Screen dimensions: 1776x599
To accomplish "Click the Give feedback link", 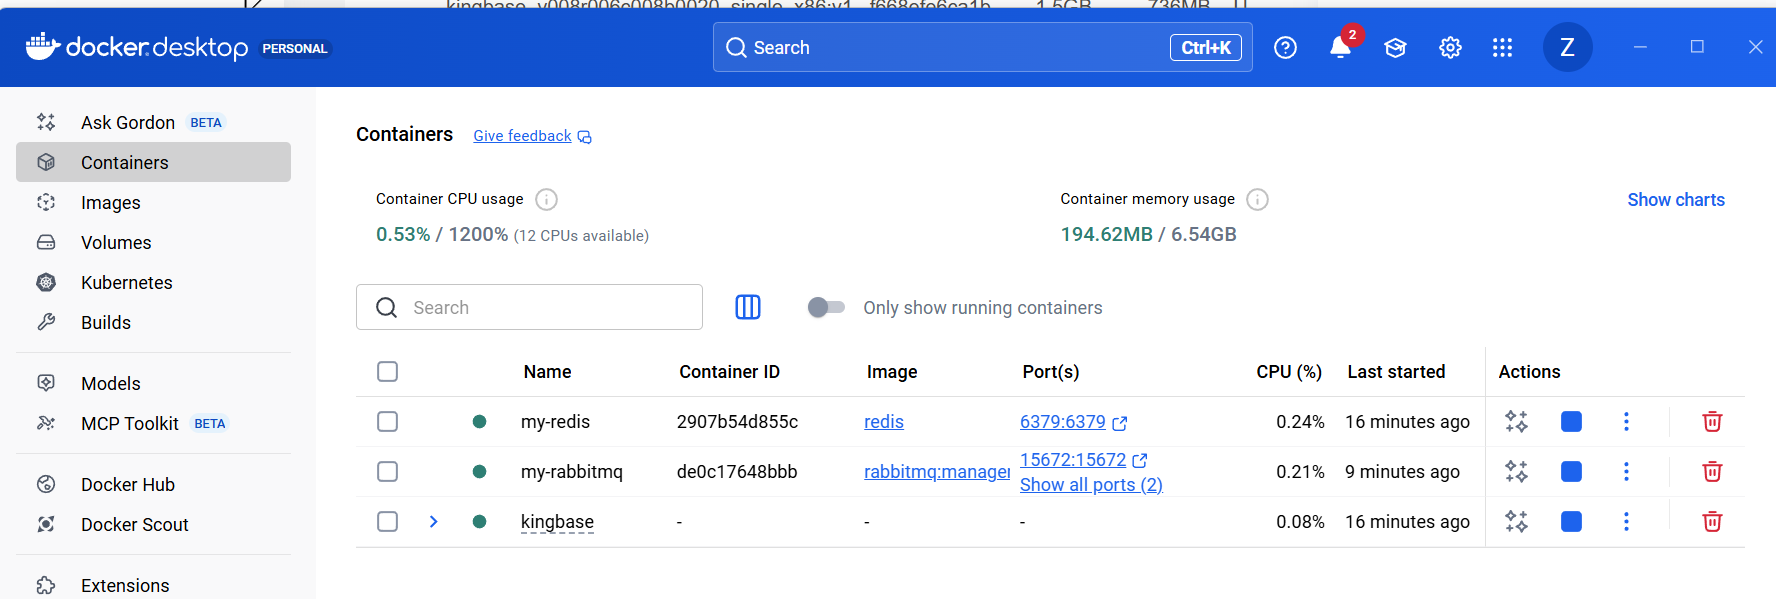I will click(x=532, y=136).
